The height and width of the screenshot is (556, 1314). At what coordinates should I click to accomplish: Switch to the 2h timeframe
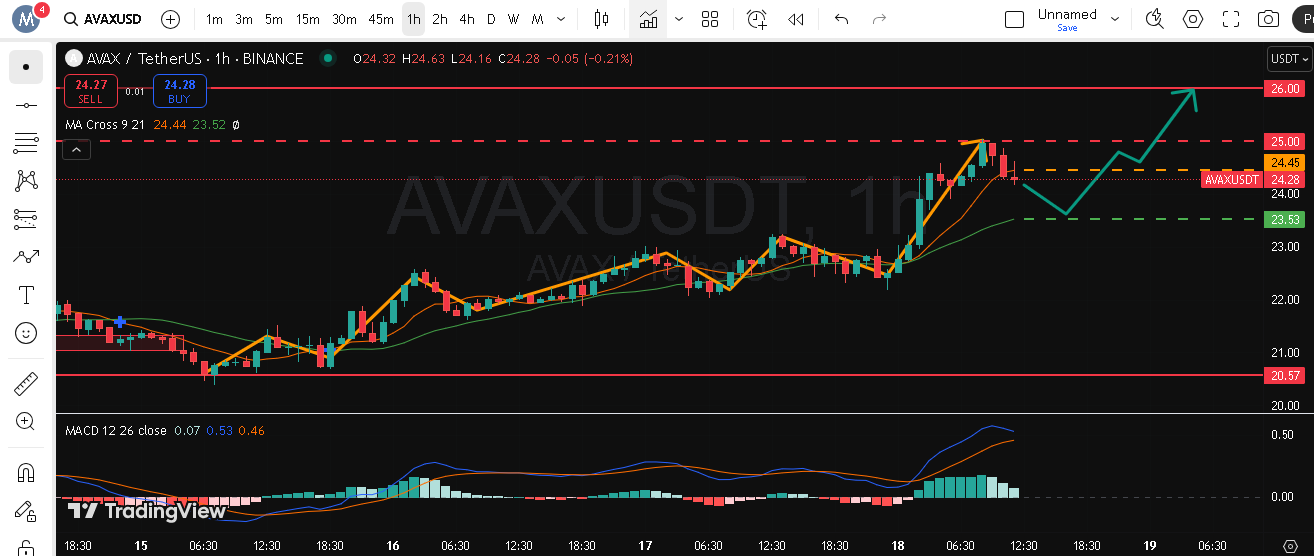[440, 19]
